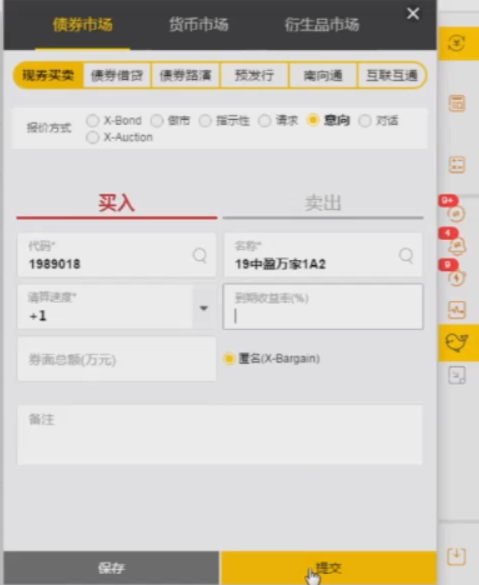Expand the 清算速度 dropdown arrow
Screen dimensions: 479x585
pyautogui.click(x=204, y=308)
